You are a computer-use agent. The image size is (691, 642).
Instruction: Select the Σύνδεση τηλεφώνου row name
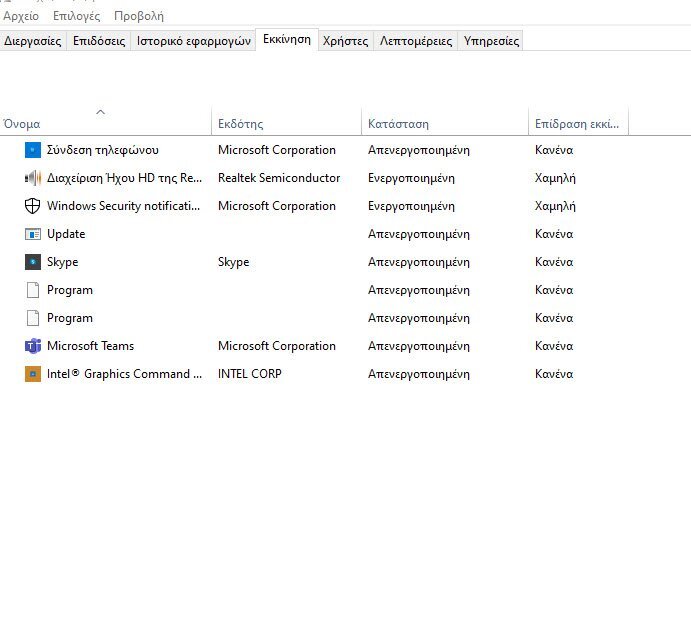tap(103, 150)
